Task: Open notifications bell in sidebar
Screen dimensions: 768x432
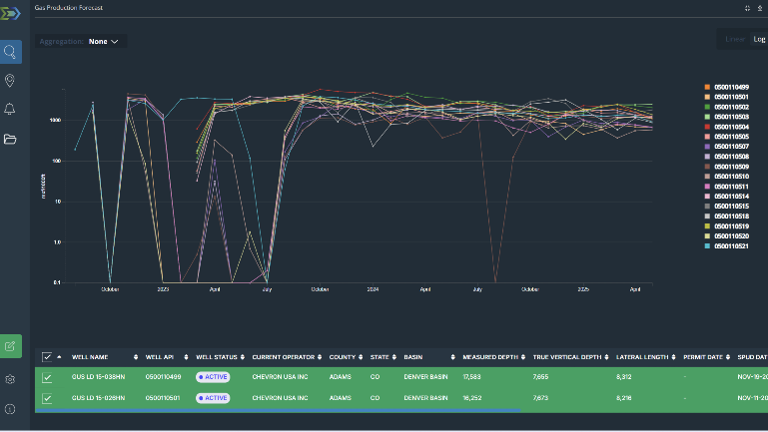Action: pos(11,109)
